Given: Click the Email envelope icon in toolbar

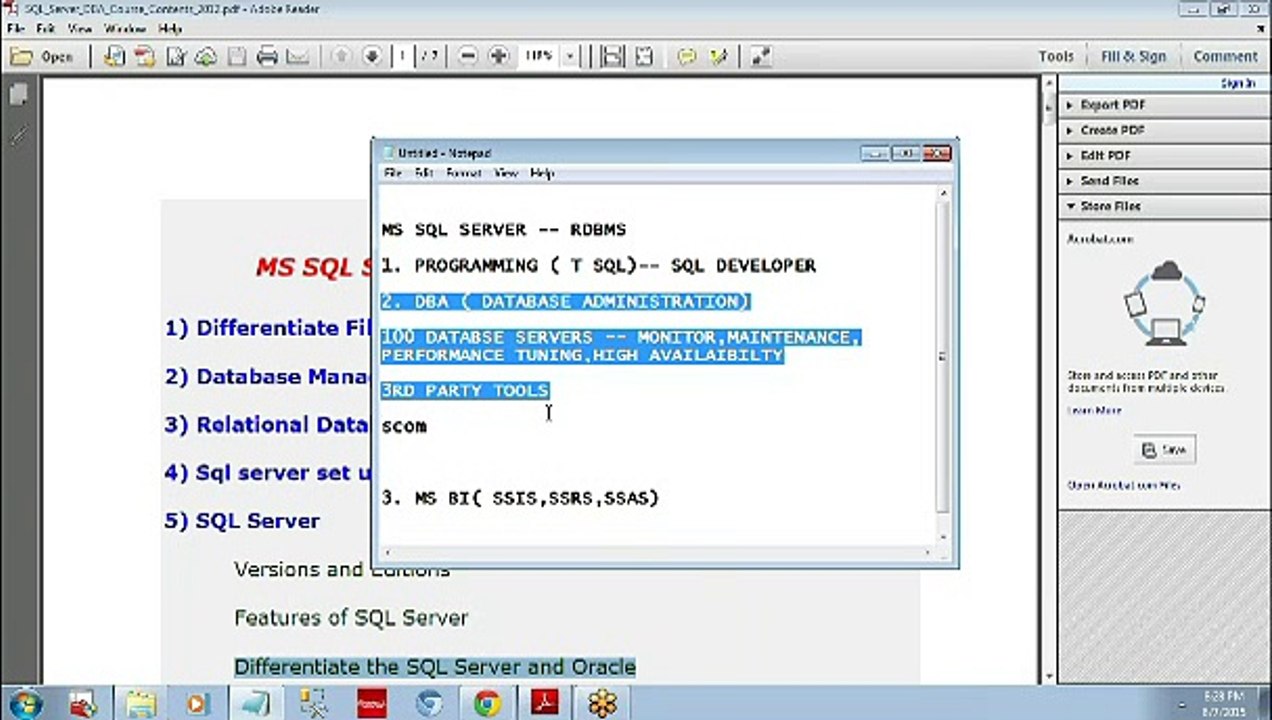Looking at the screenshot, I should tap(297, 57).
